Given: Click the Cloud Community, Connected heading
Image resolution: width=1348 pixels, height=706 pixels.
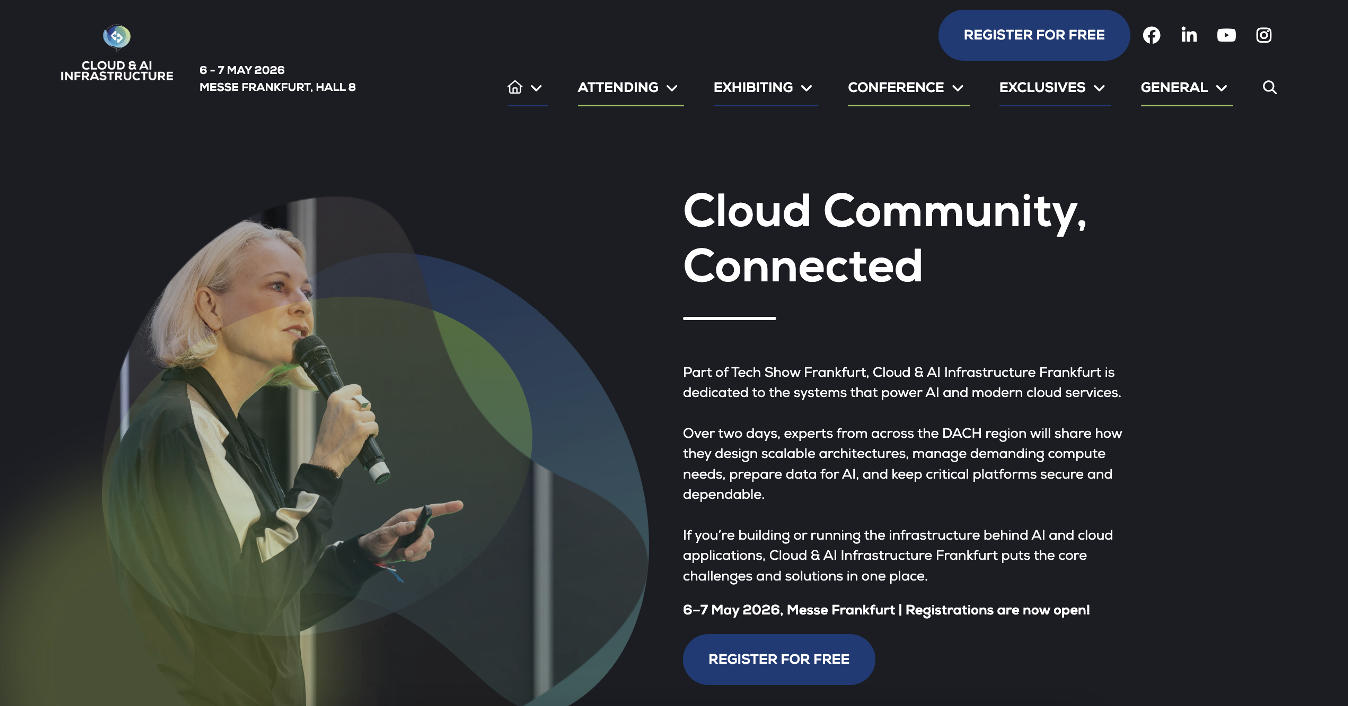Looking at the screenshot, I should coord(885,238).
